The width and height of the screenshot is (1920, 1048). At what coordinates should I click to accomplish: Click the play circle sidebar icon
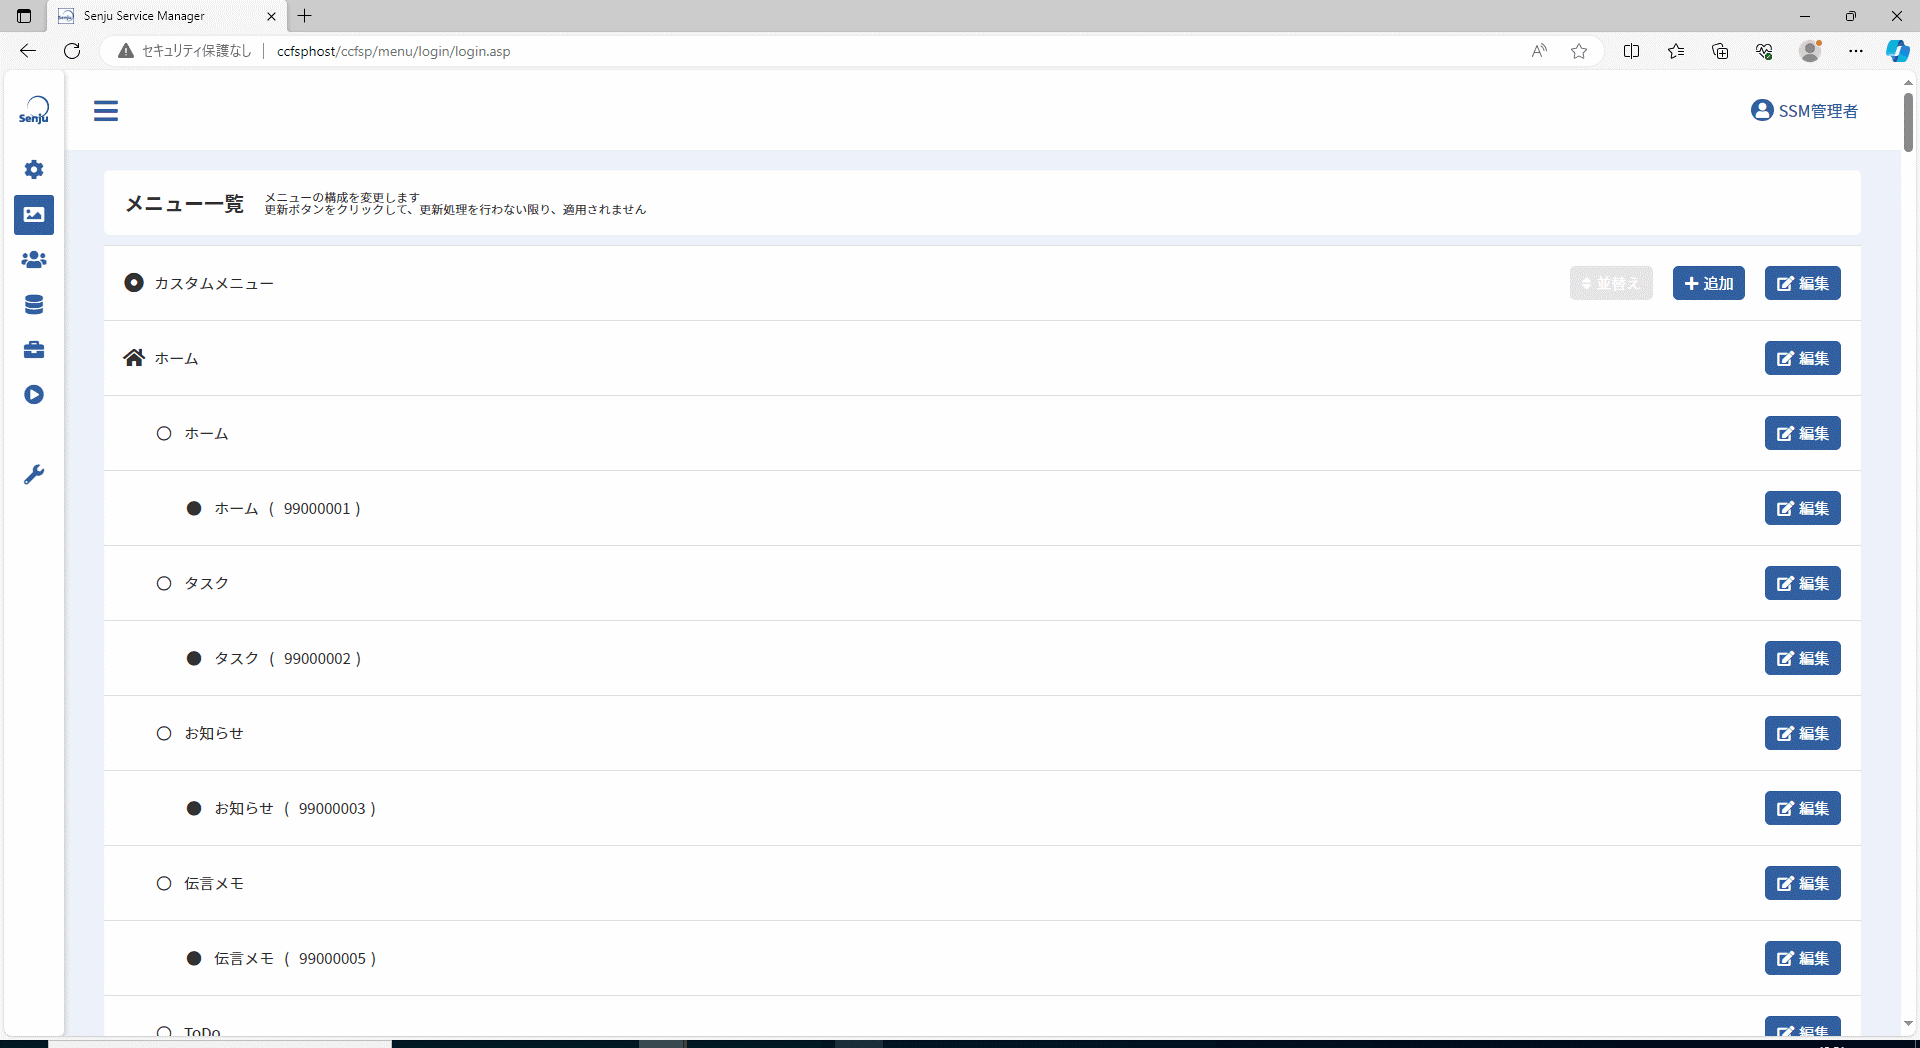[x=34, y=395]
